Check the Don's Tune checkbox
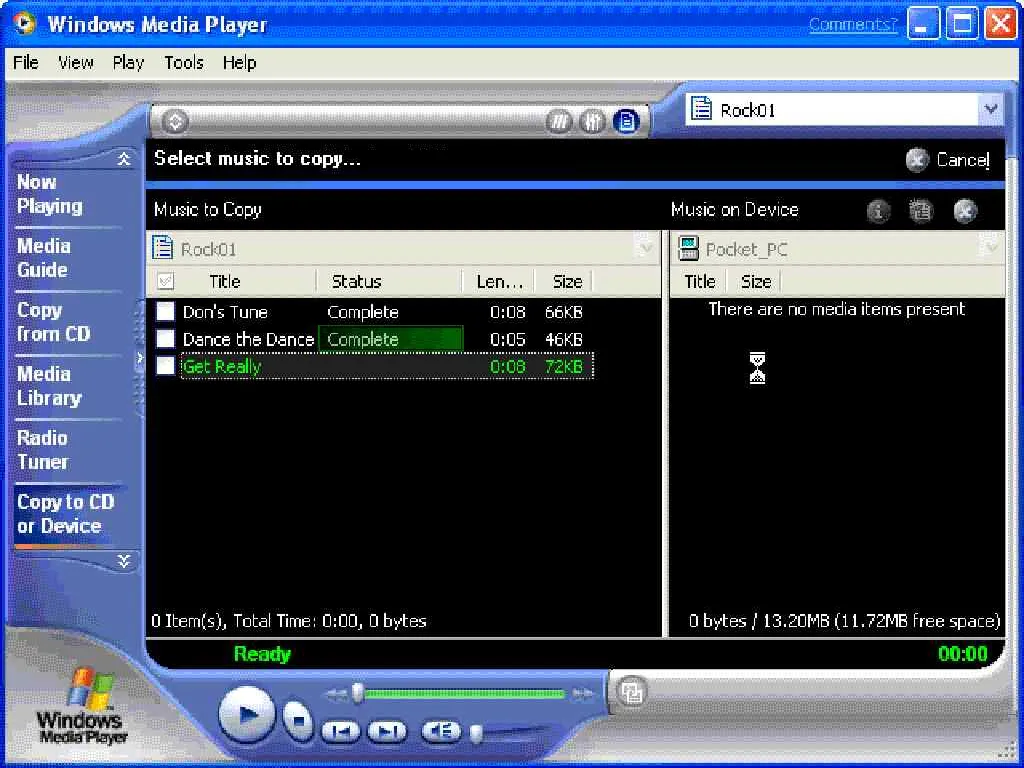This screenshot has height=768, width=1024. (x=165, y=312)
